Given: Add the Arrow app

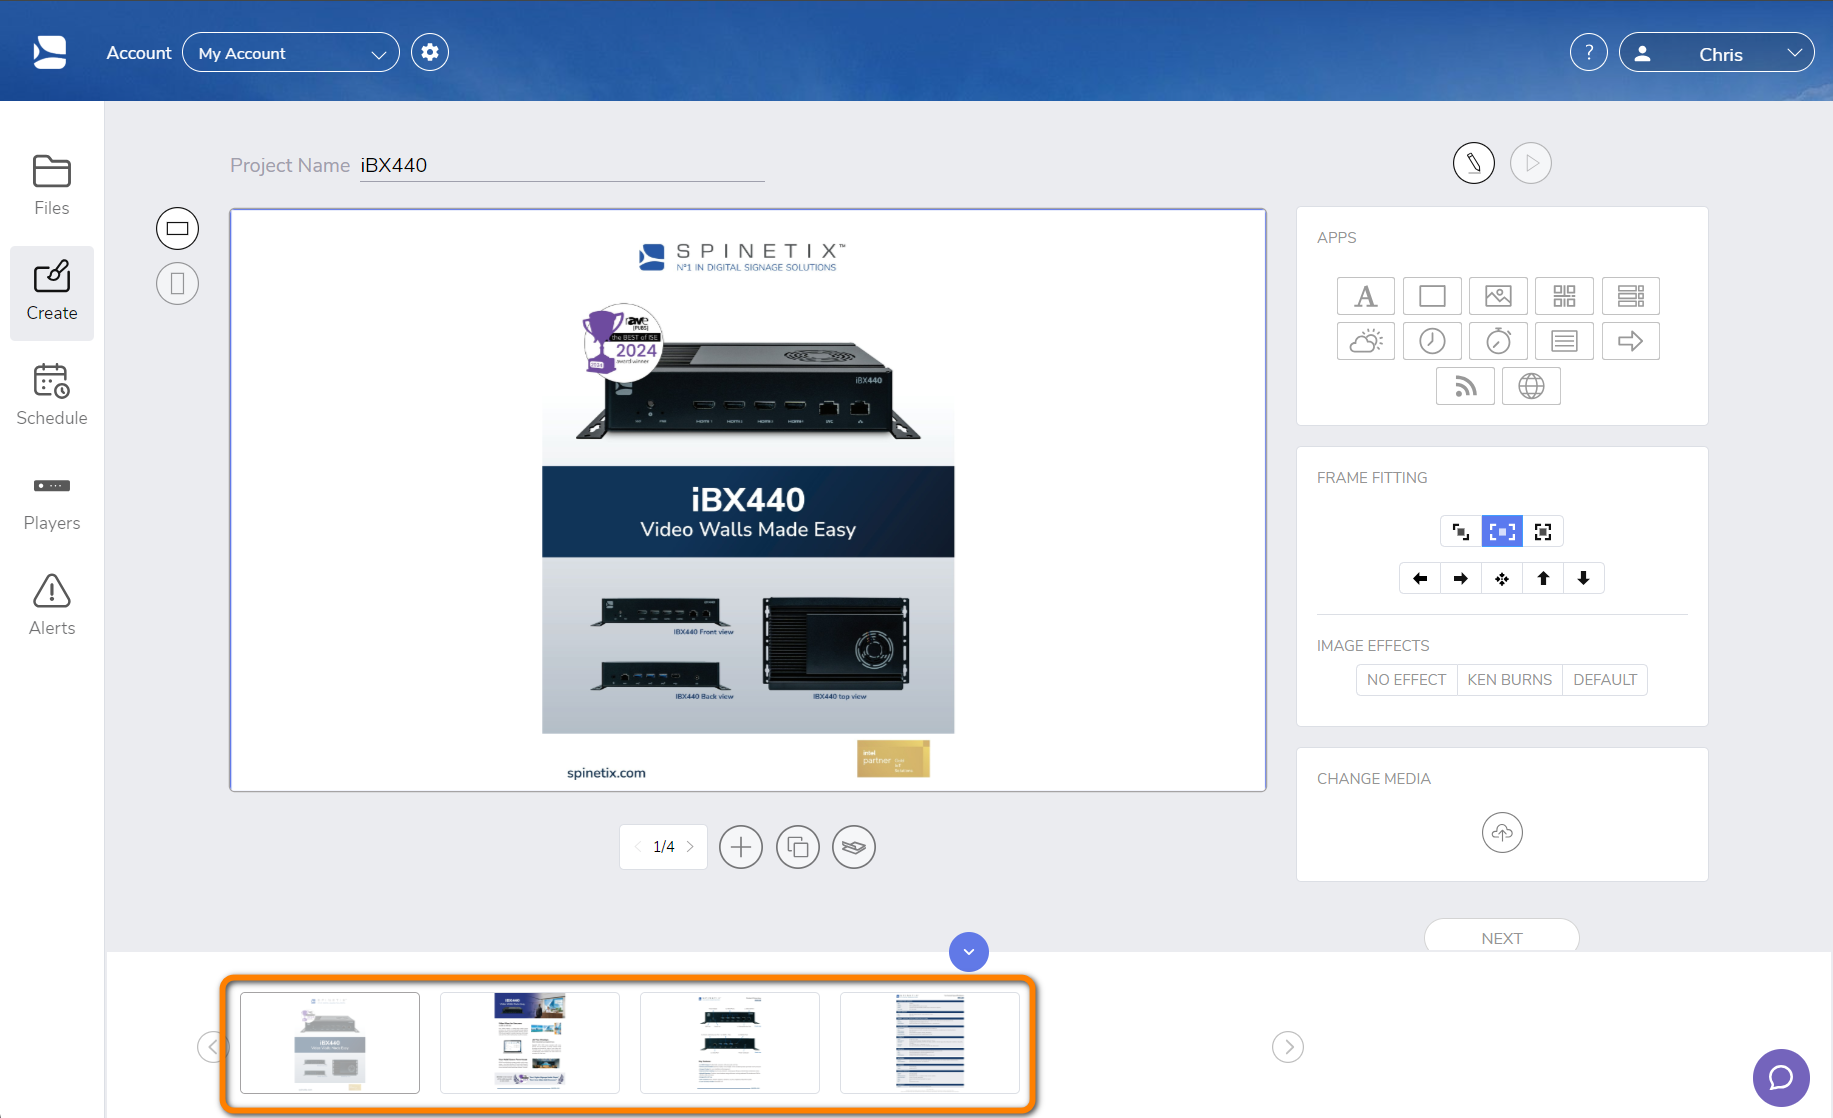Looking at the screenshot, I should click(1630, 341).
